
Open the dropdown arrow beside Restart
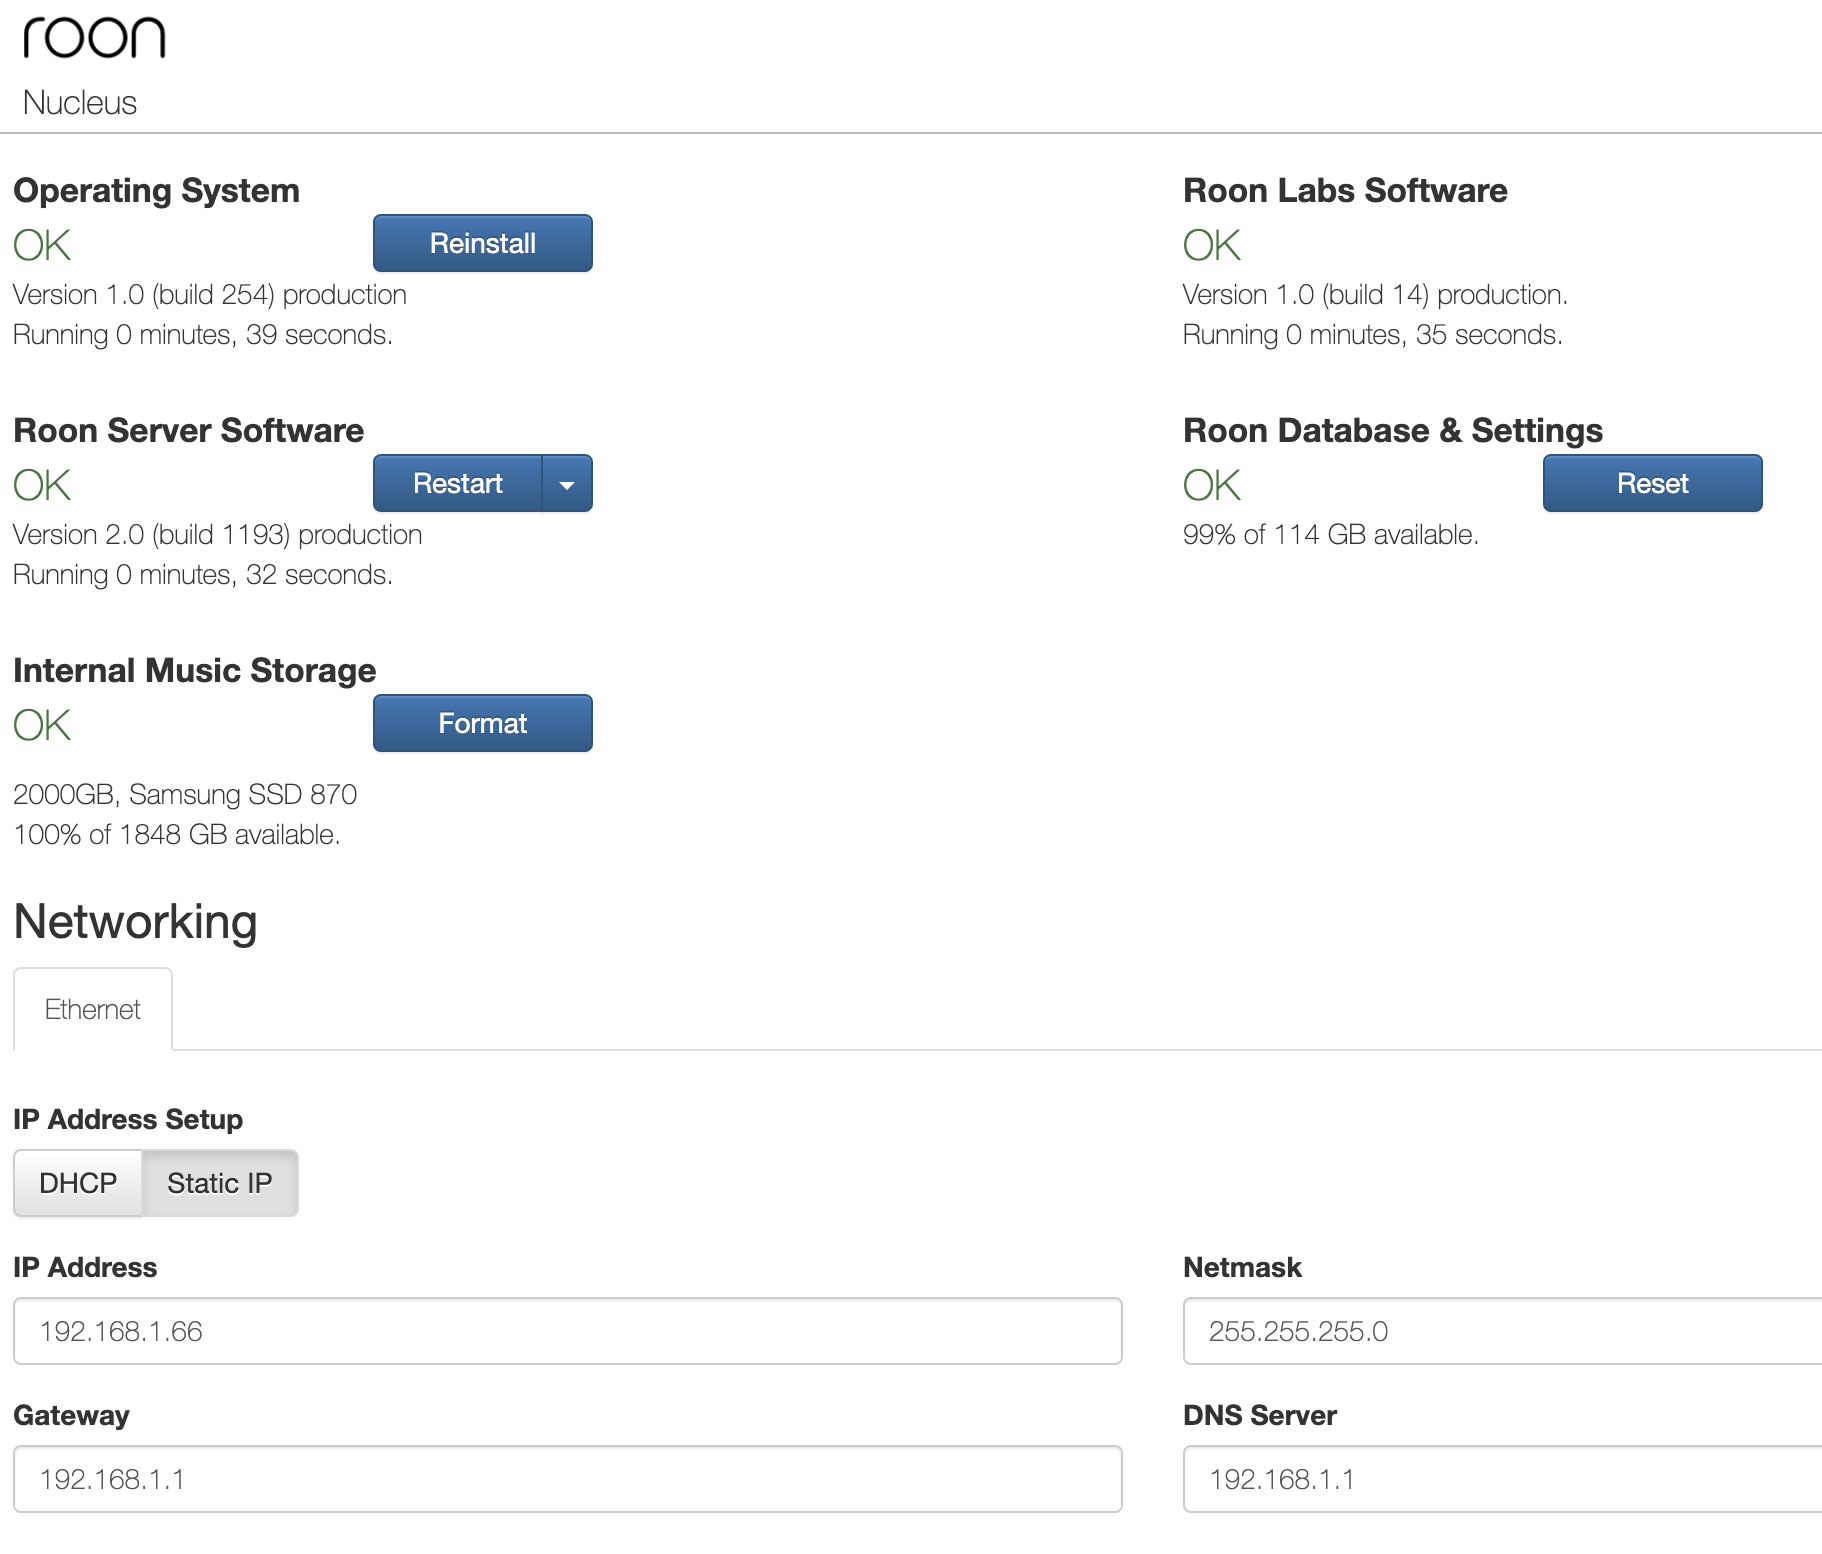click(x=567, y=484)
